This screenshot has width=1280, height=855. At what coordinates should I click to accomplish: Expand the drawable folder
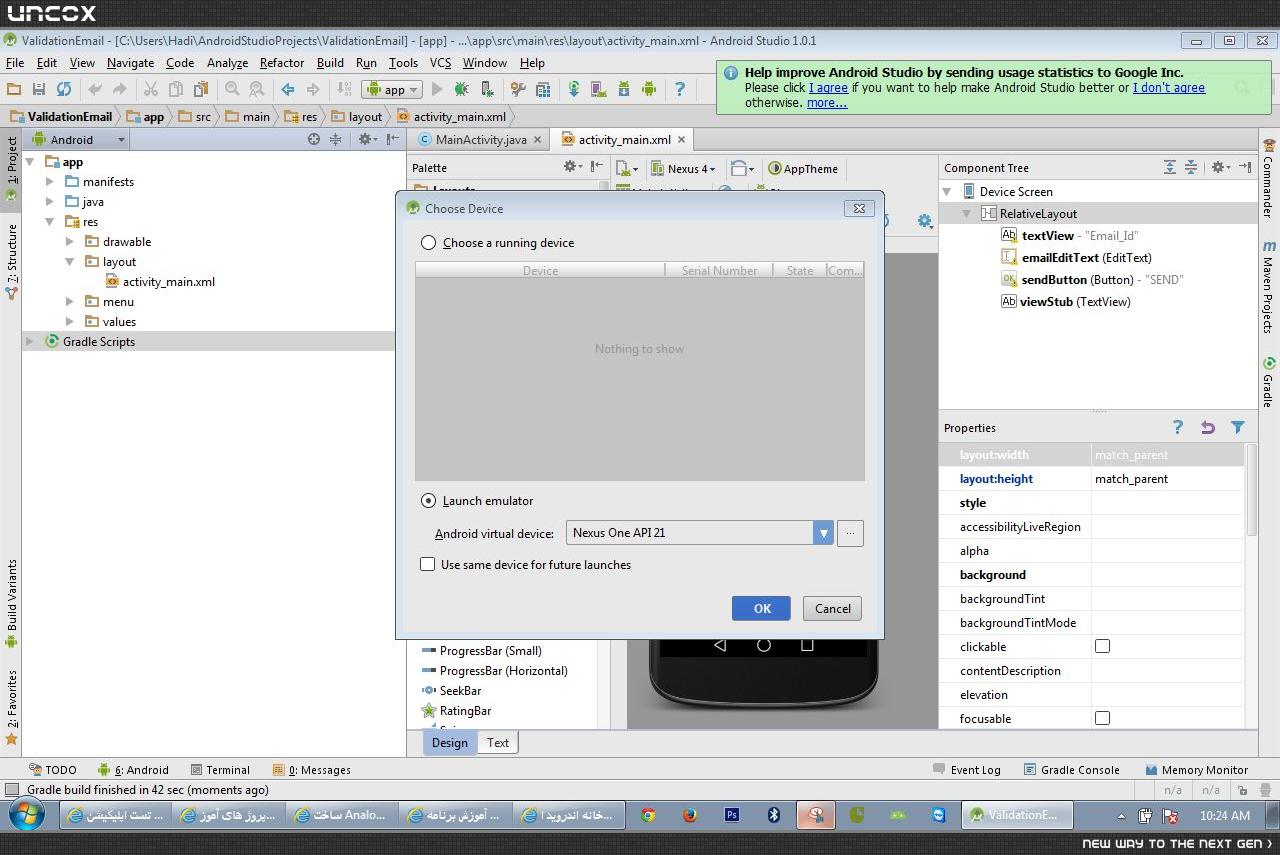click(70, 241)
